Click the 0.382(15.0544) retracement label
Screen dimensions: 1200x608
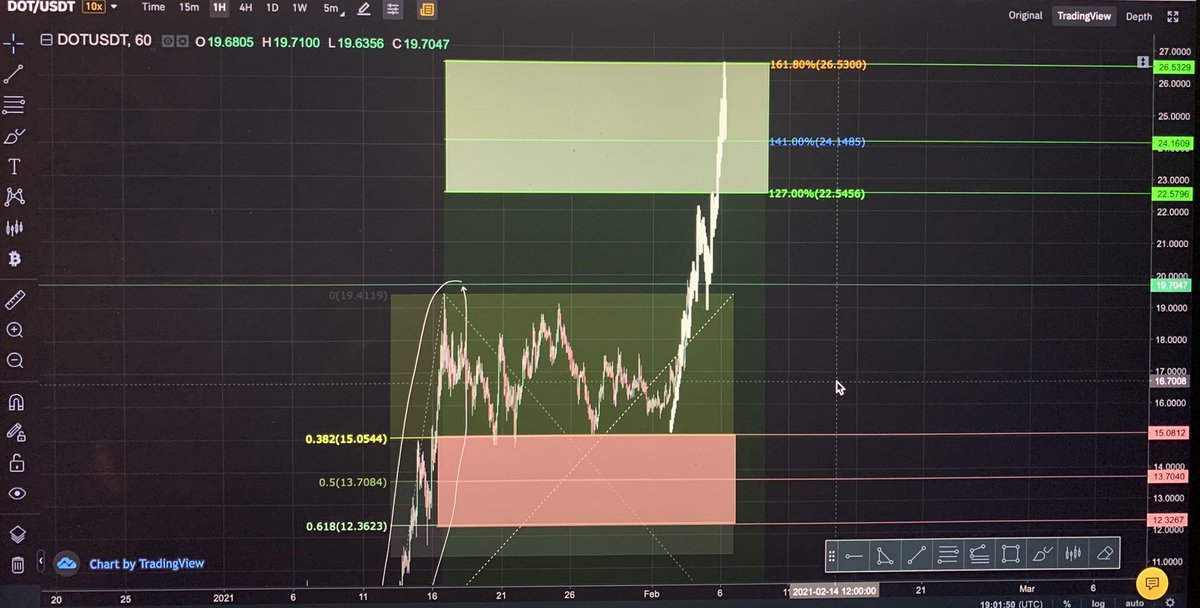coord(347,439)
